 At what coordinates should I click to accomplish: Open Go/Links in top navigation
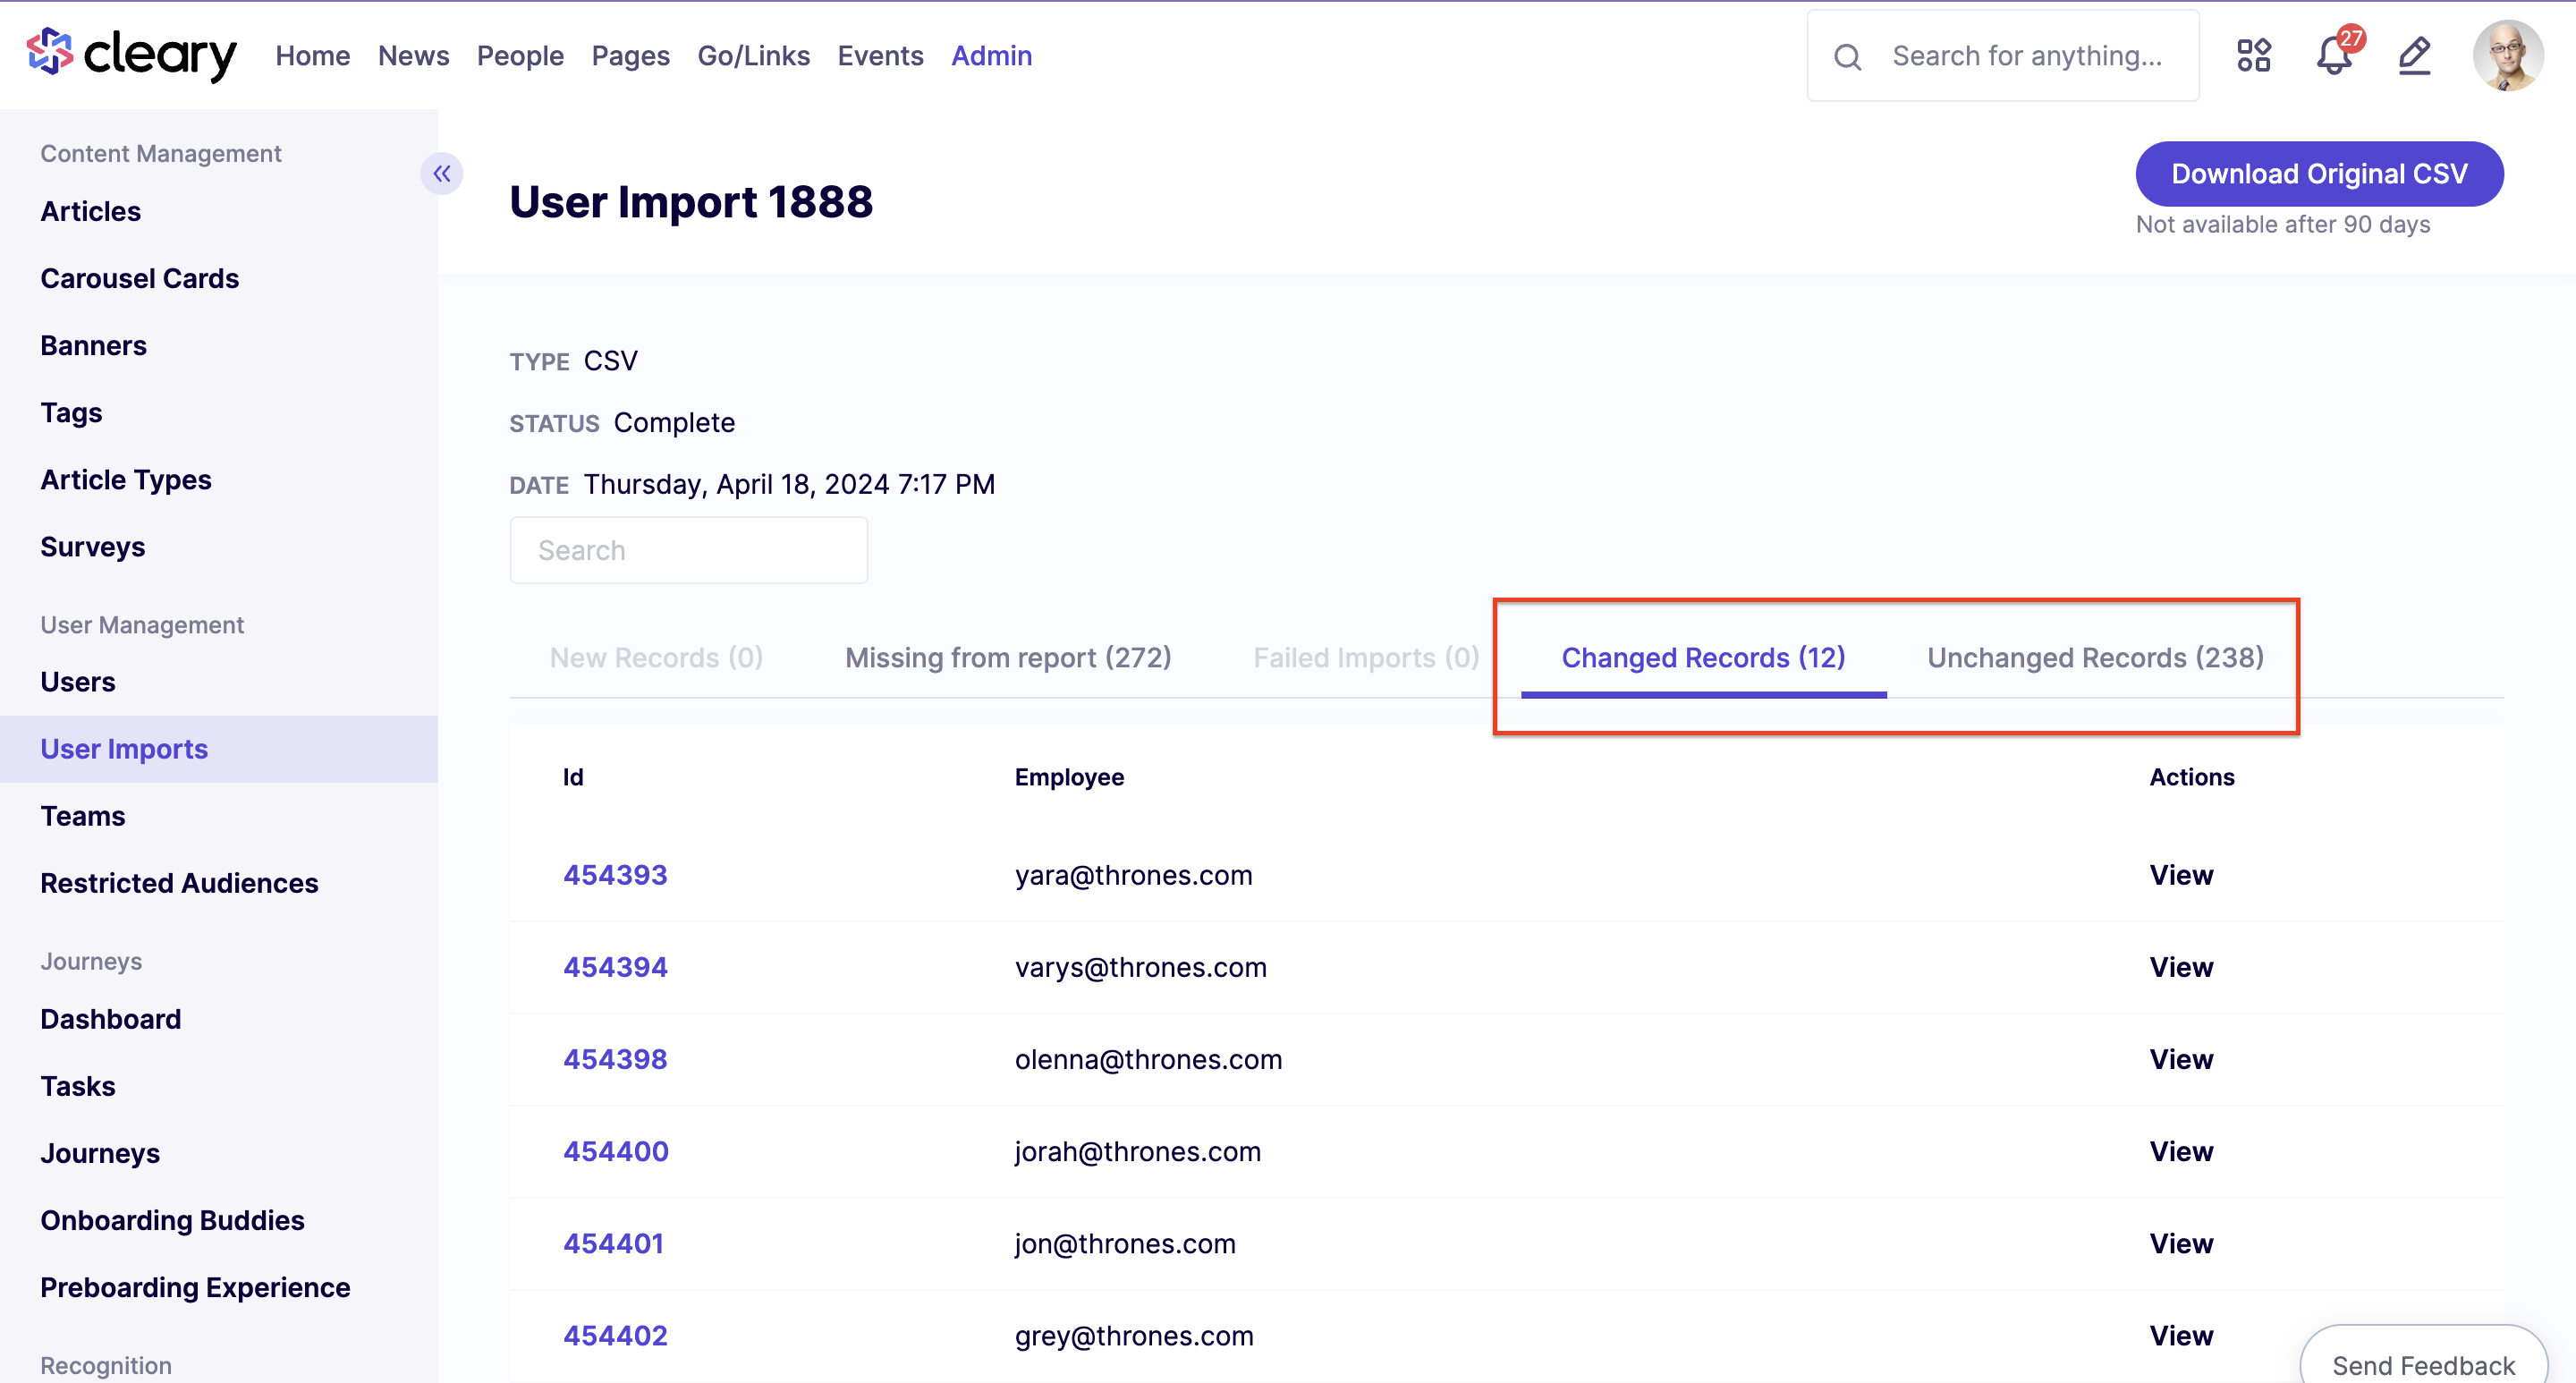[754, 56]
